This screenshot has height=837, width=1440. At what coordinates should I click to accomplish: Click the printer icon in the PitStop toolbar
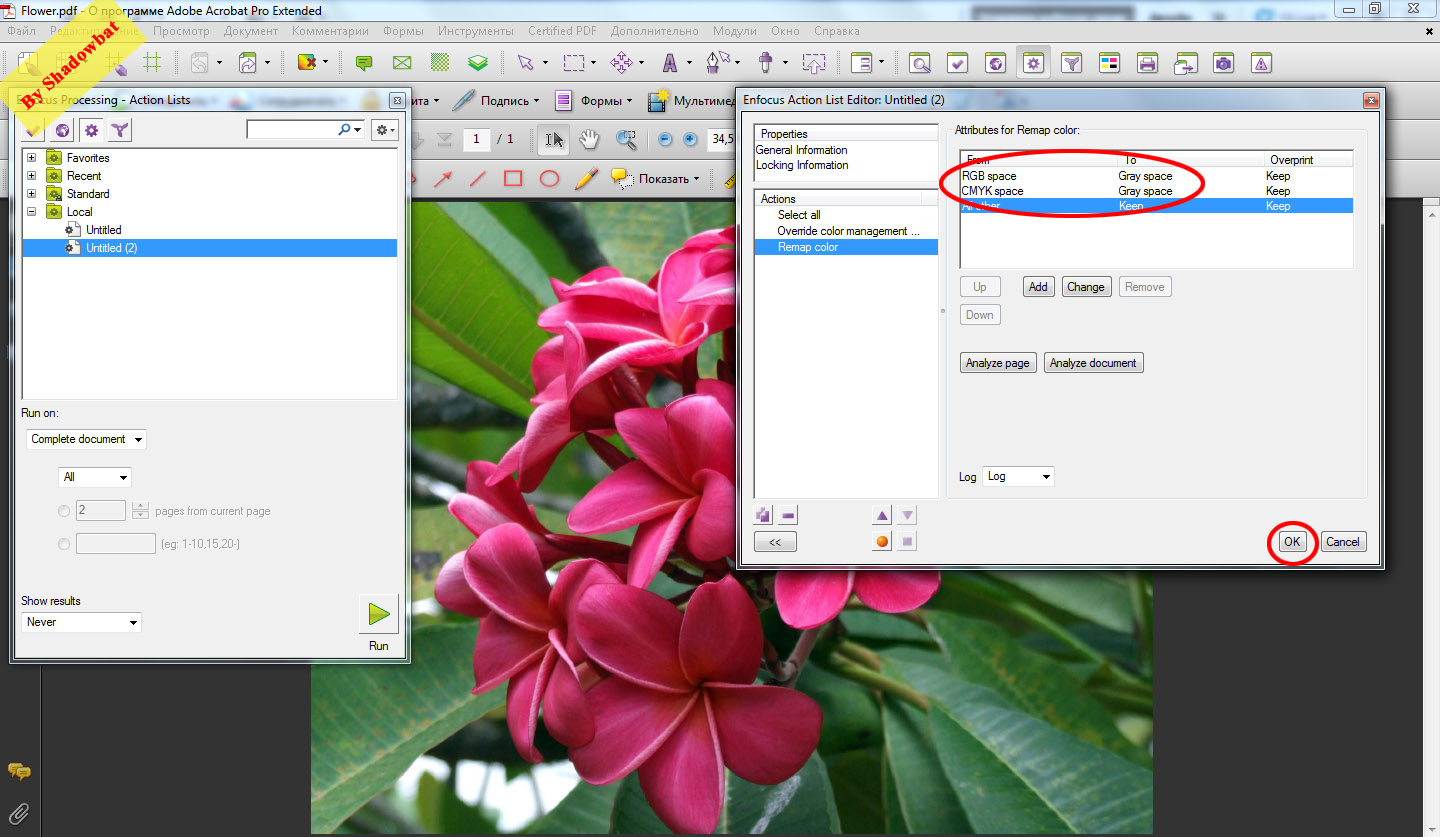[1147, 63]
